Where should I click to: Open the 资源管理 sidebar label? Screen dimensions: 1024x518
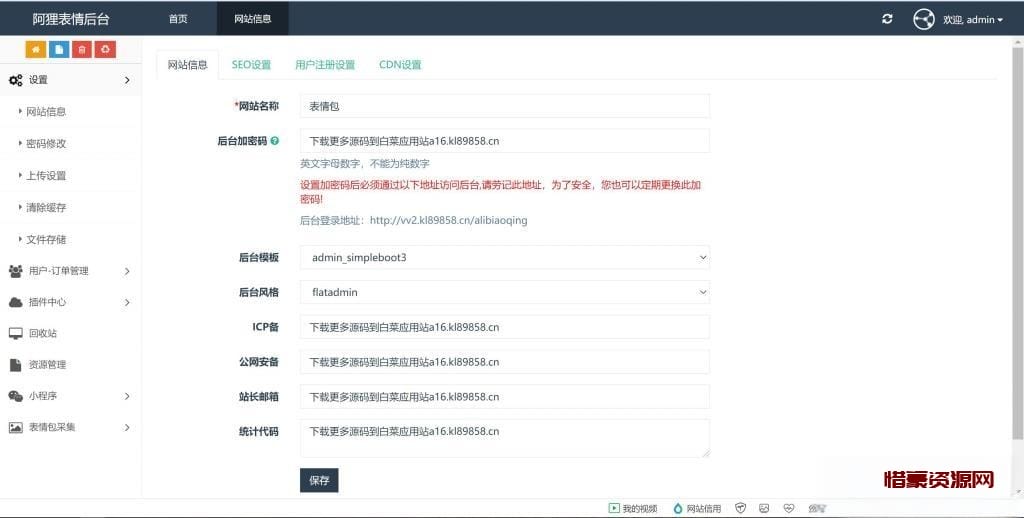click(x=48, y=364)
